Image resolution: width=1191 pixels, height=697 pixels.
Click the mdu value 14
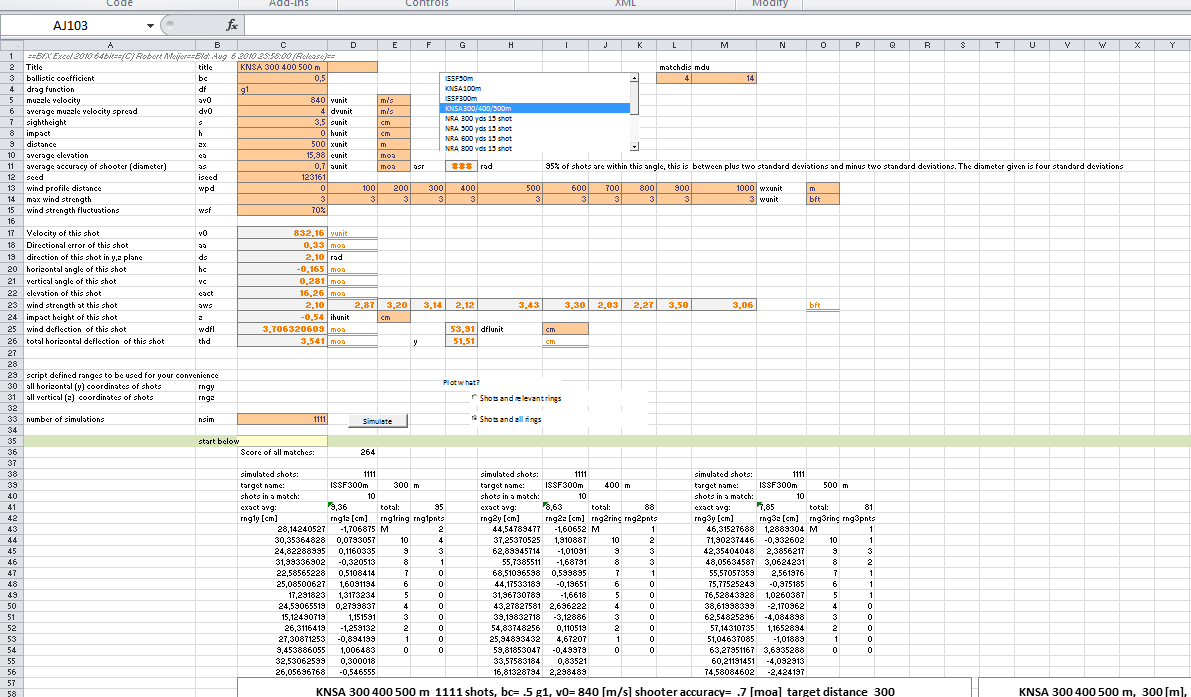[x=724, y=77]
